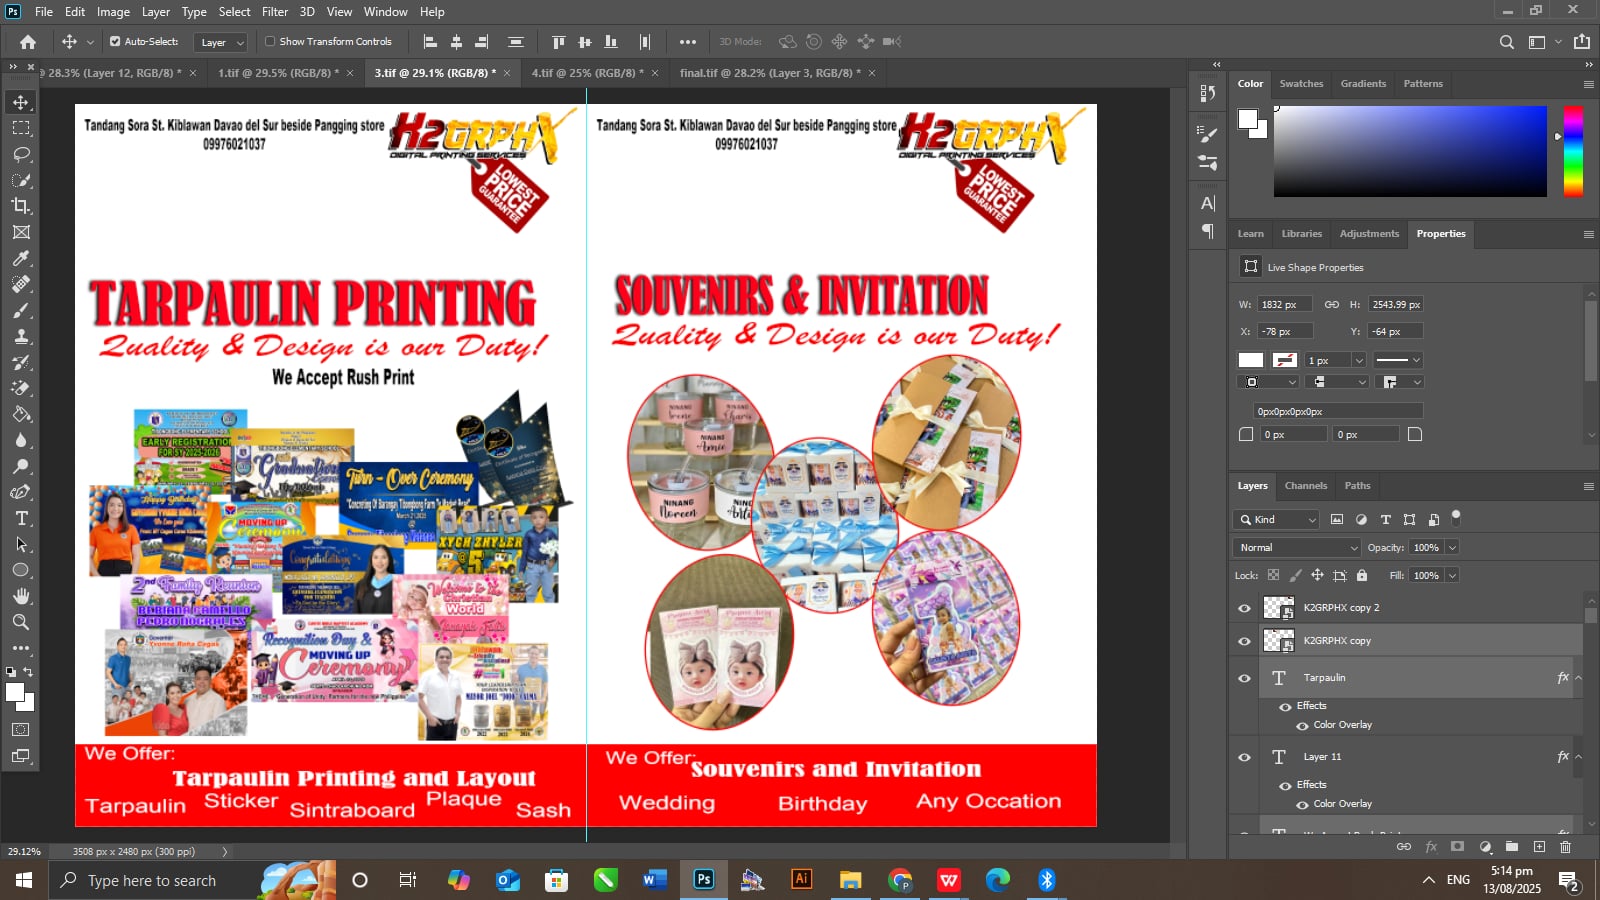Select the Horizontal Type tool

21,518
